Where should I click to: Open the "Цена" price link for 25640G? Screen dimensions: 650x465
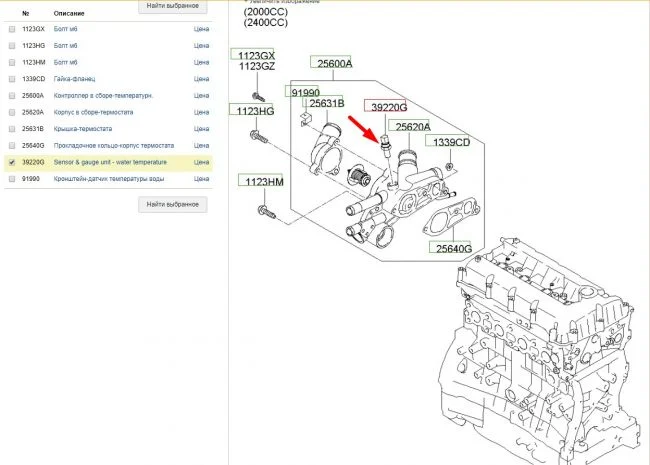[201, 145]
